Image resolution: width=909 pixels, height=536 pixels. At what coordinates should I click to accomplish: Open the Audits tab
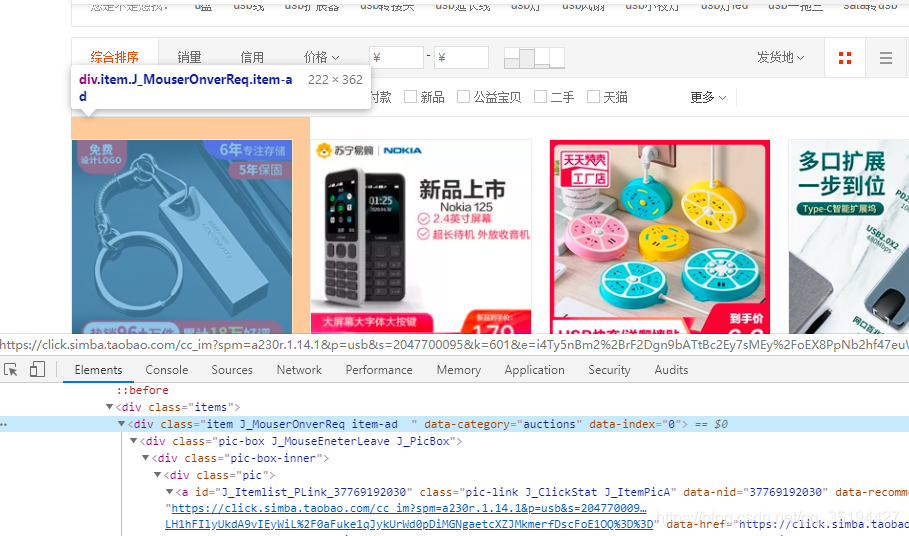[671, 370]
